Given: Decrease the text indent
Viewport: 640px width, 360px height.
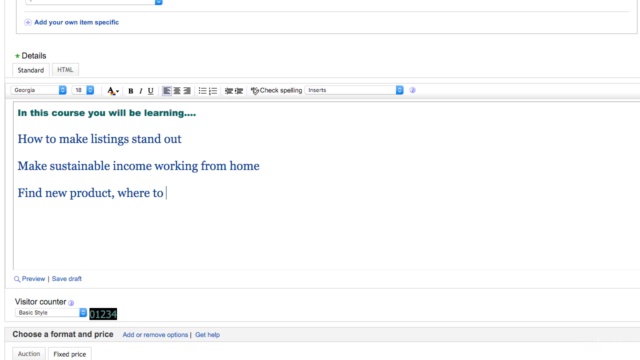Looking at the screenshot, I should coord(229,91).
